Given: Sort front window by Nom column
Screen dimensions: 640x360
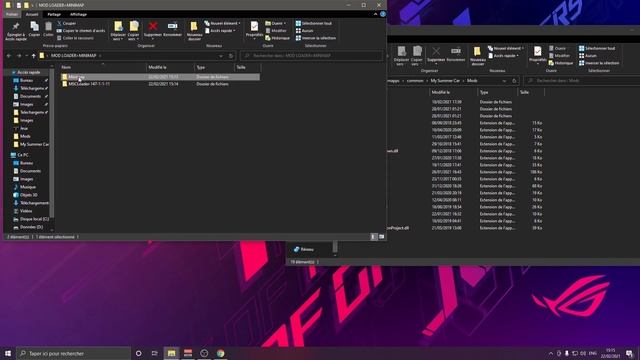Looking at the screenshot, I should point(102,67).
